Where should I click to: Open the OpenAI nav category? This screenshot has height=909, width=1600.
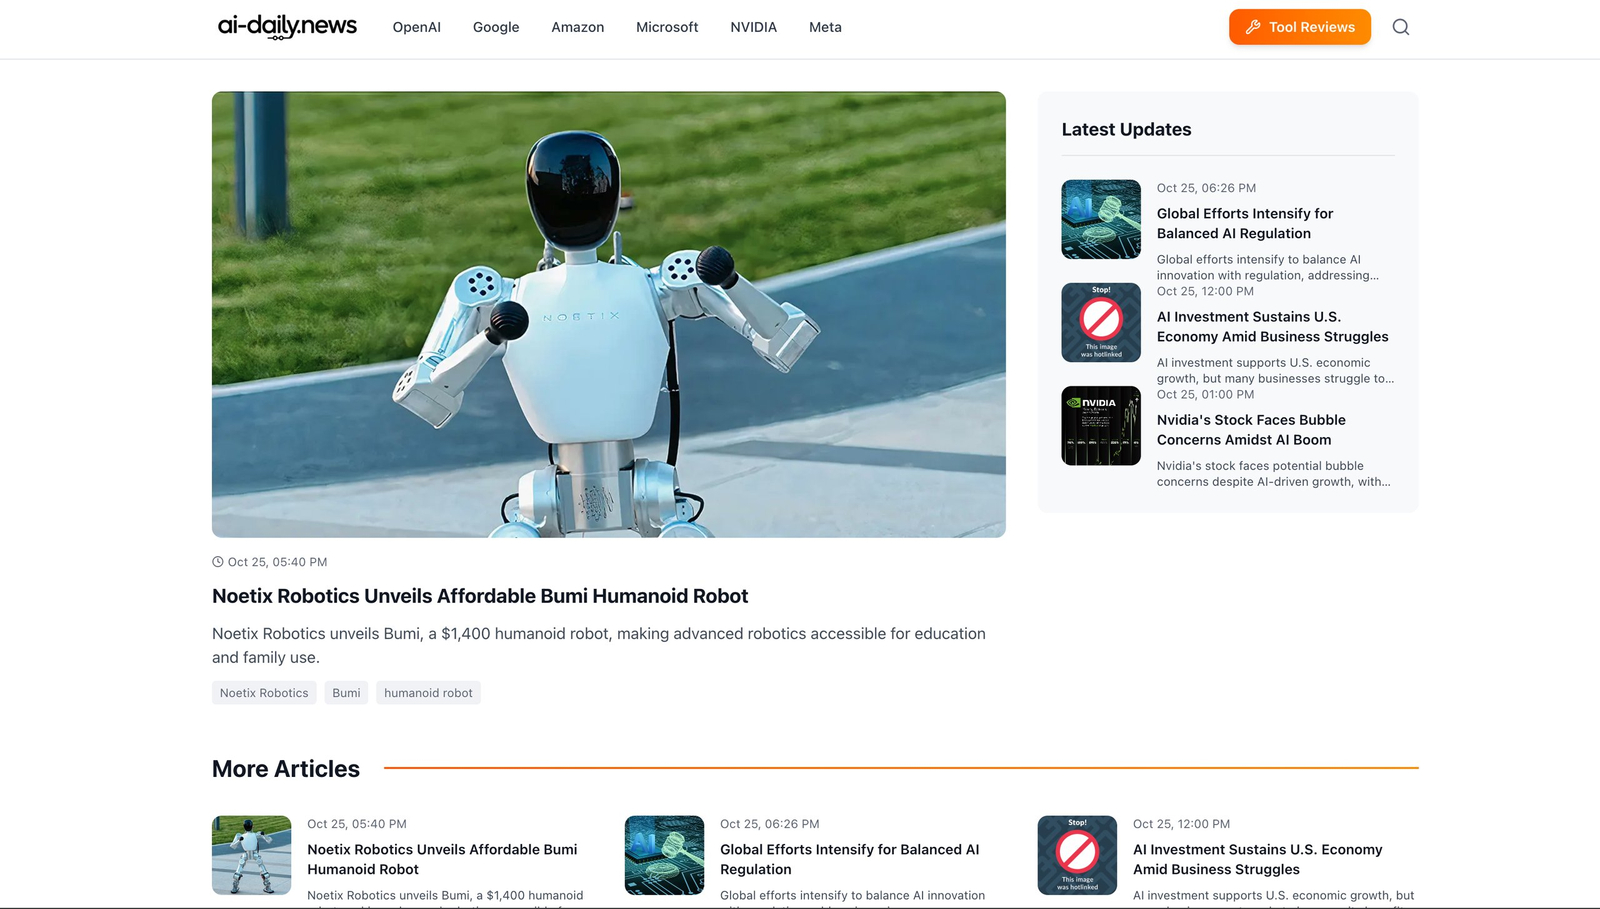click(416, 27)
